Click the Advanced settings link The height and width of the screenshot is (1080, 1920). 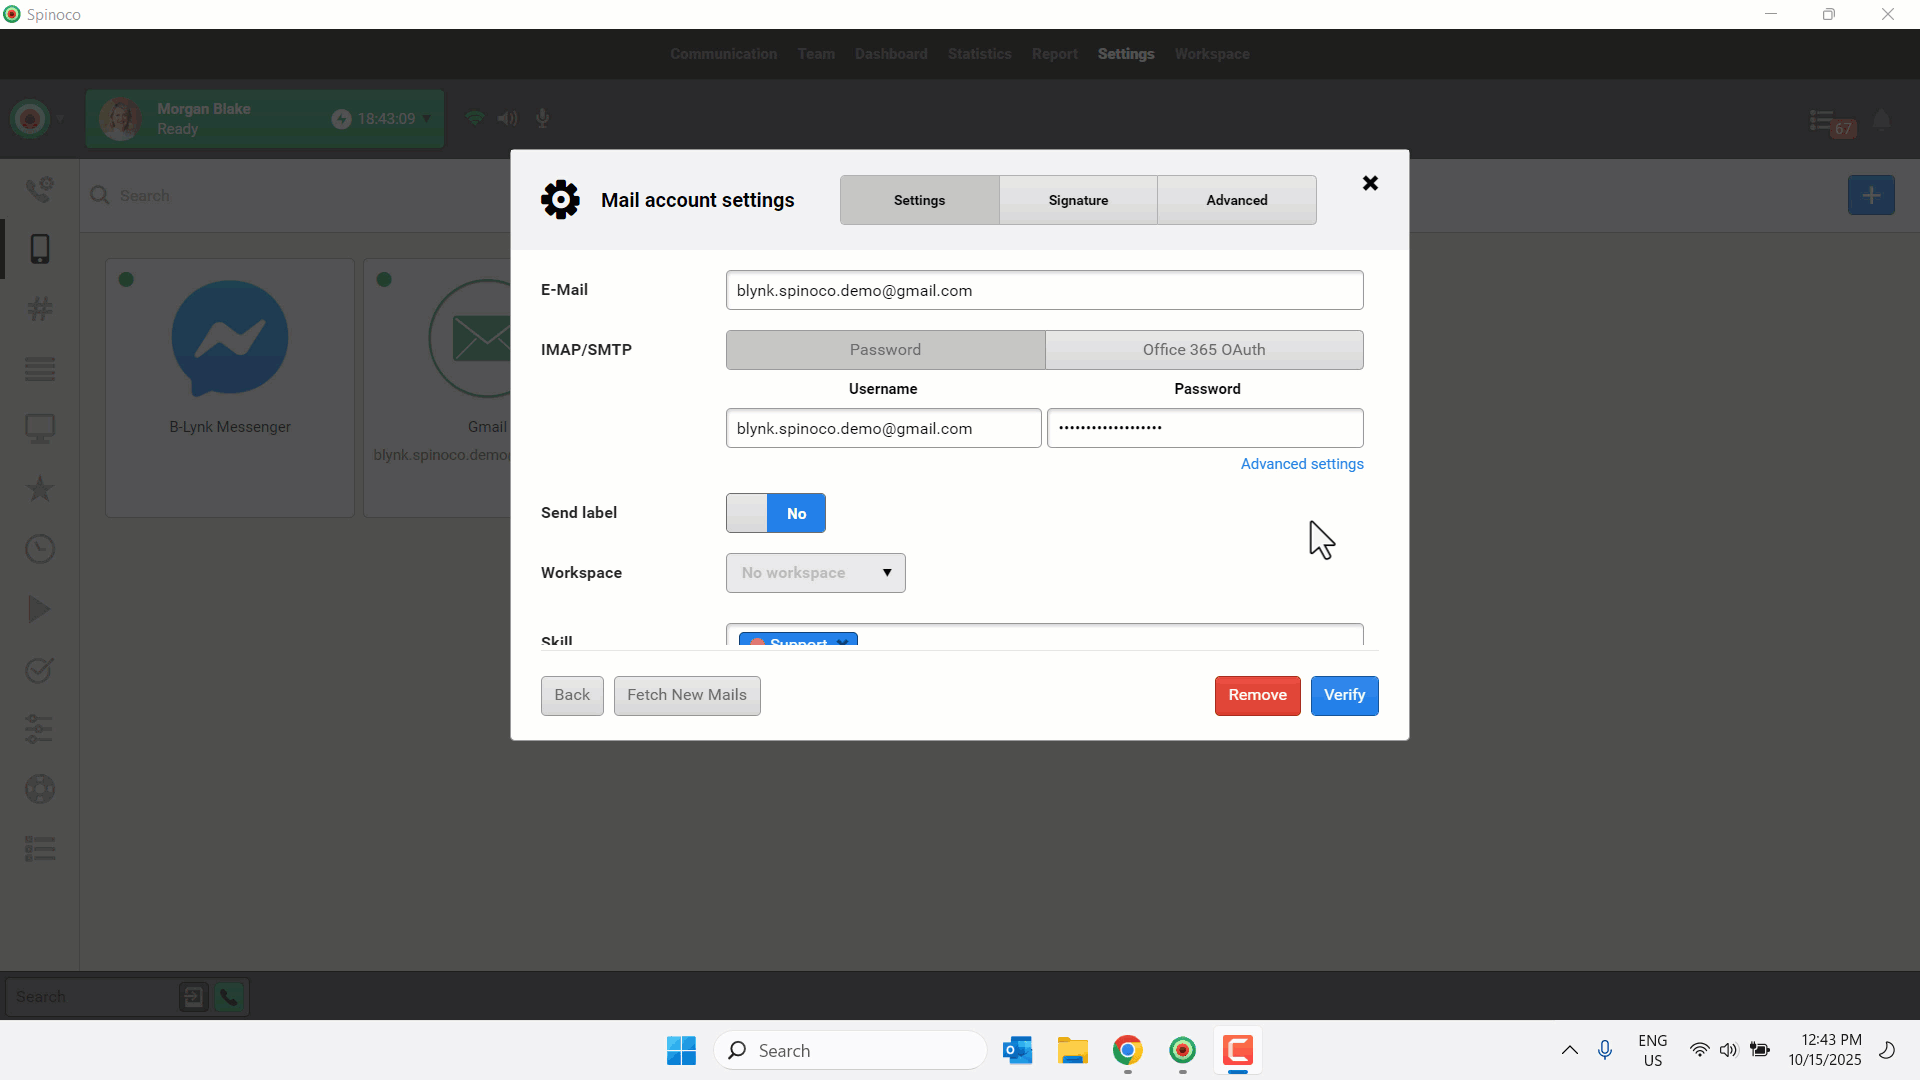(1301, 464)
